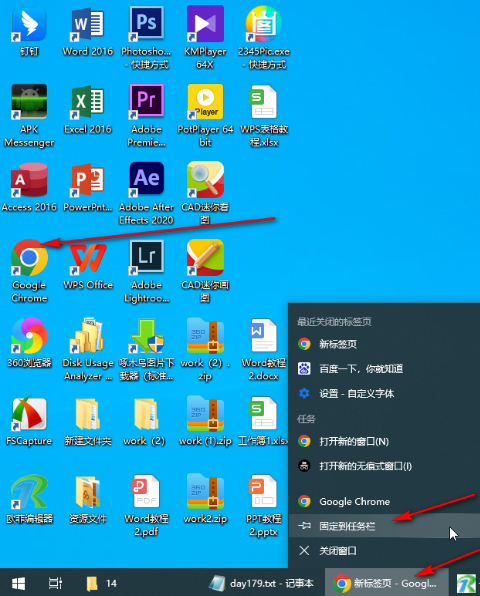Switch to day179.txt 记事本 taskbar button

click(261, 583)
